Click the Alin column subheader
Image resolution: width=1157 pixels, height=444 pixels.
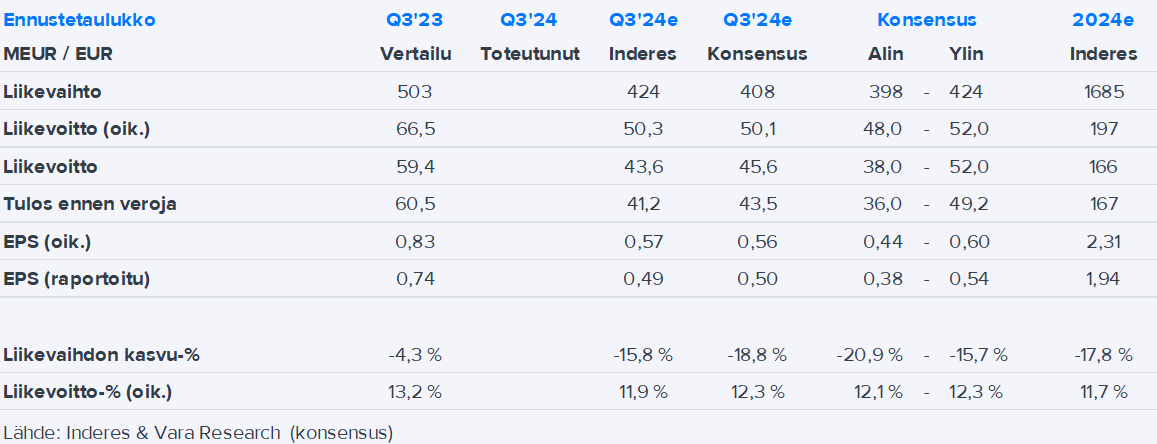point(886,54)
